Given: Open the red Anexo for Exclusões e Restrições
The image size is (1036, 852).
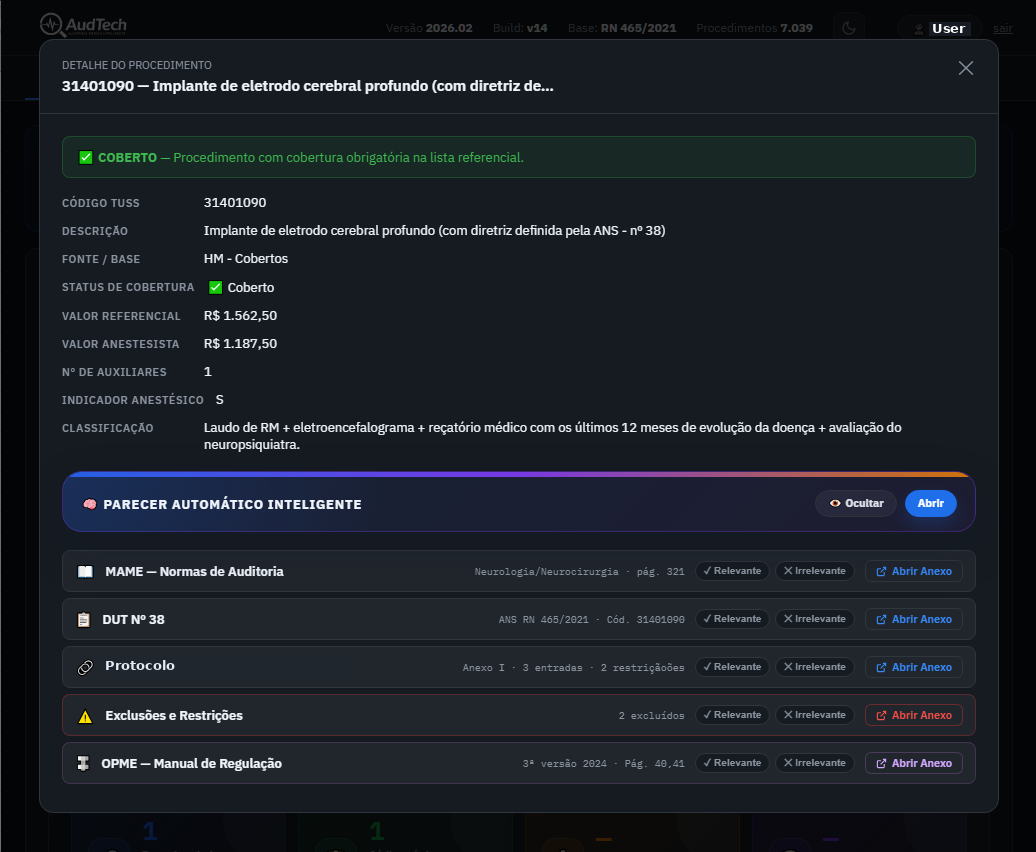Looking at the screenshot, I should tap(914, 715).
